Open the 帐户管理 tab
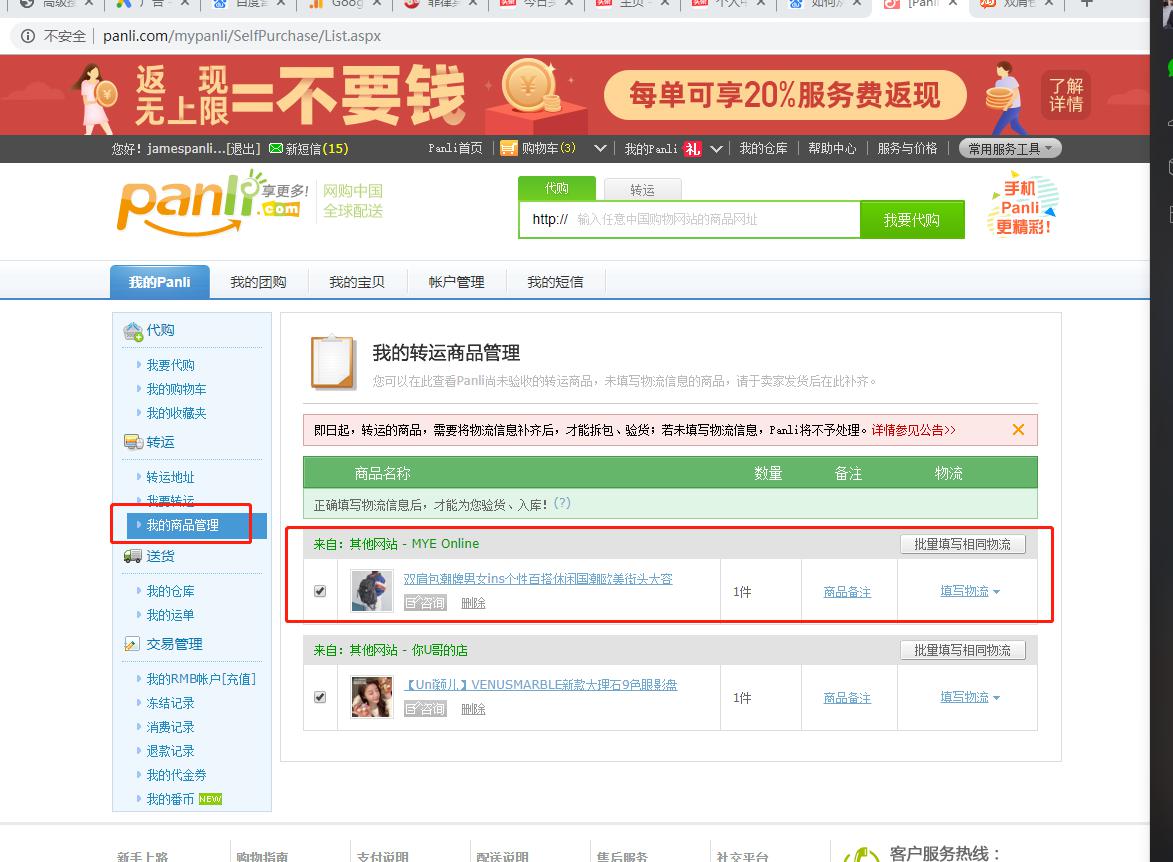1173x862 pixels. [x=456, y=281]
